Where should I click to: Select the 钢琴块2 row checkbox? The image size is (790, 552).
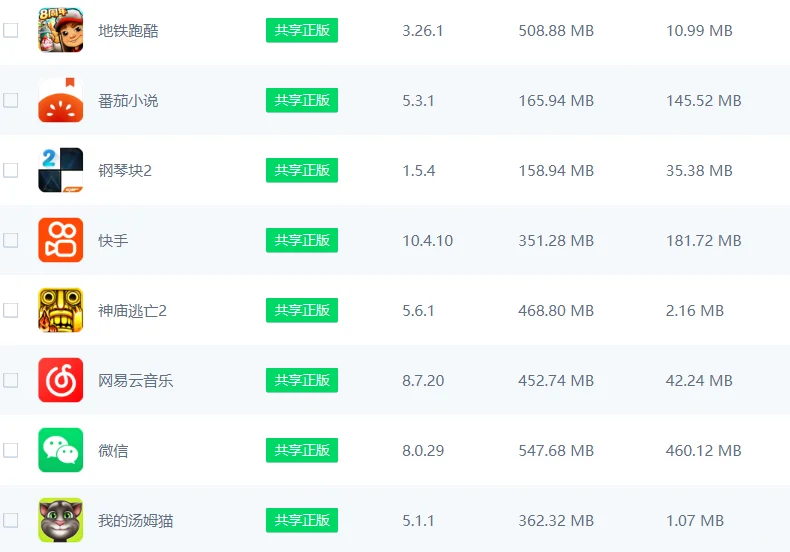click(x=11, y=170)
